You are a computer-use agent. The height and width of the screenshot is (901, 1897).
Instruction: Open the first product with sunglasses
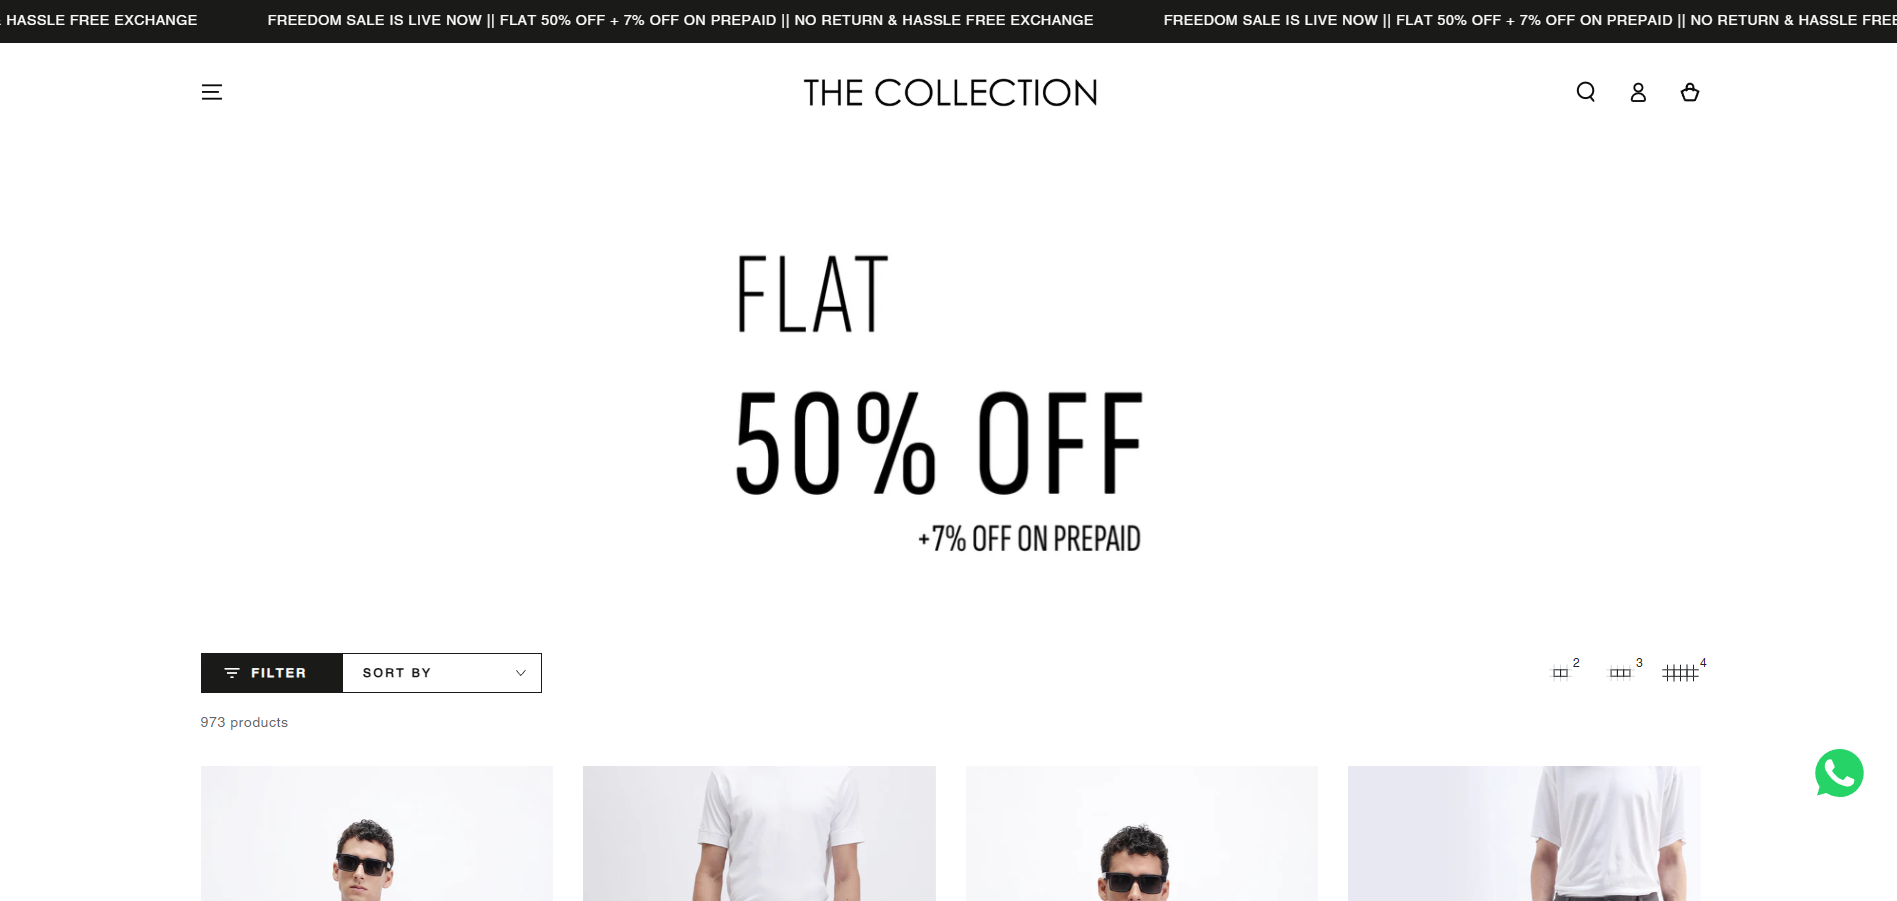(377, 833)
